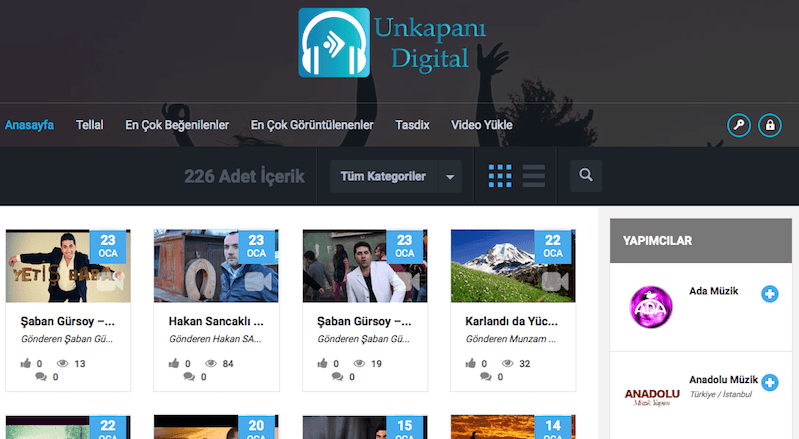Click Türkiye / İstanbul location text
799x439 pixels.
click(721, 395)
